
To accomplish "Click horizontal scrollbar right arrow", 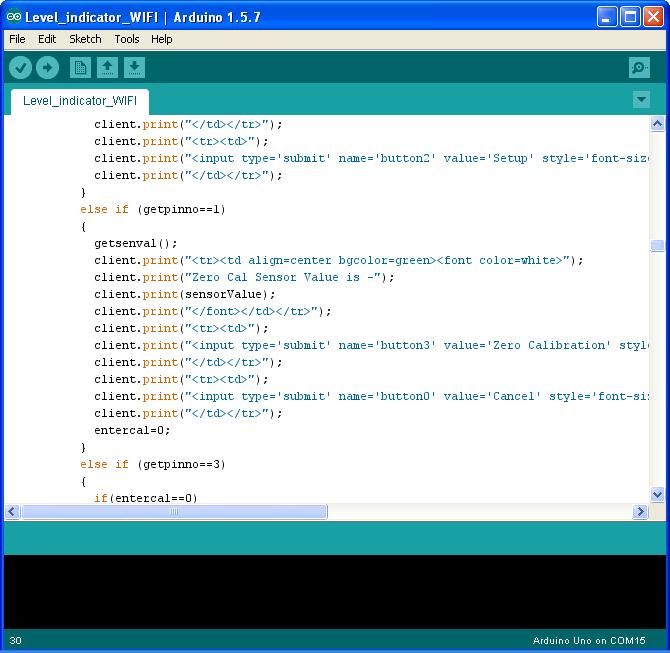I will pyautogui.click(x=640, y=512).
